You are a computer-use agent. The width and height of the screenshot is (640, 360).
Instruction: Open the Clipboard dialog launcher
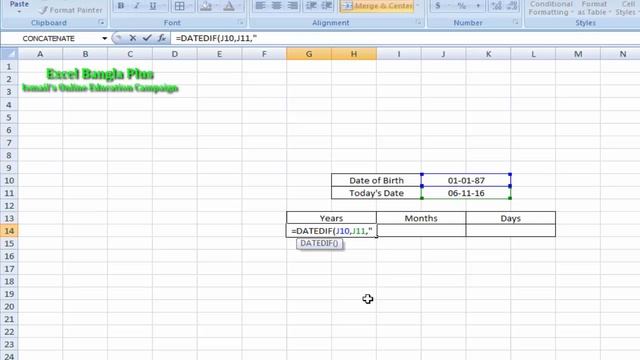[x=101, y=22]
